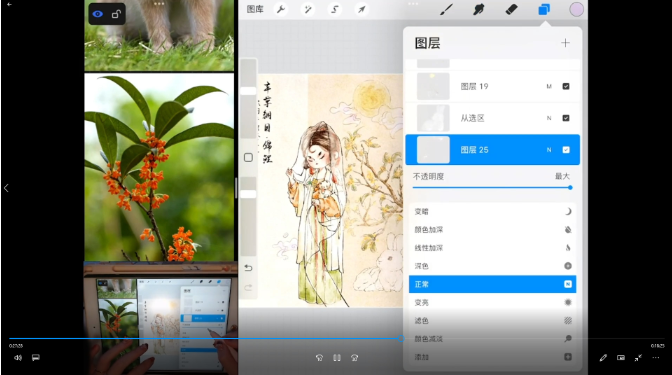Image resolution: width=672 pixels, height=375 pixels.
Task: Choose 深色 blend mode
Action: (492, 266)
